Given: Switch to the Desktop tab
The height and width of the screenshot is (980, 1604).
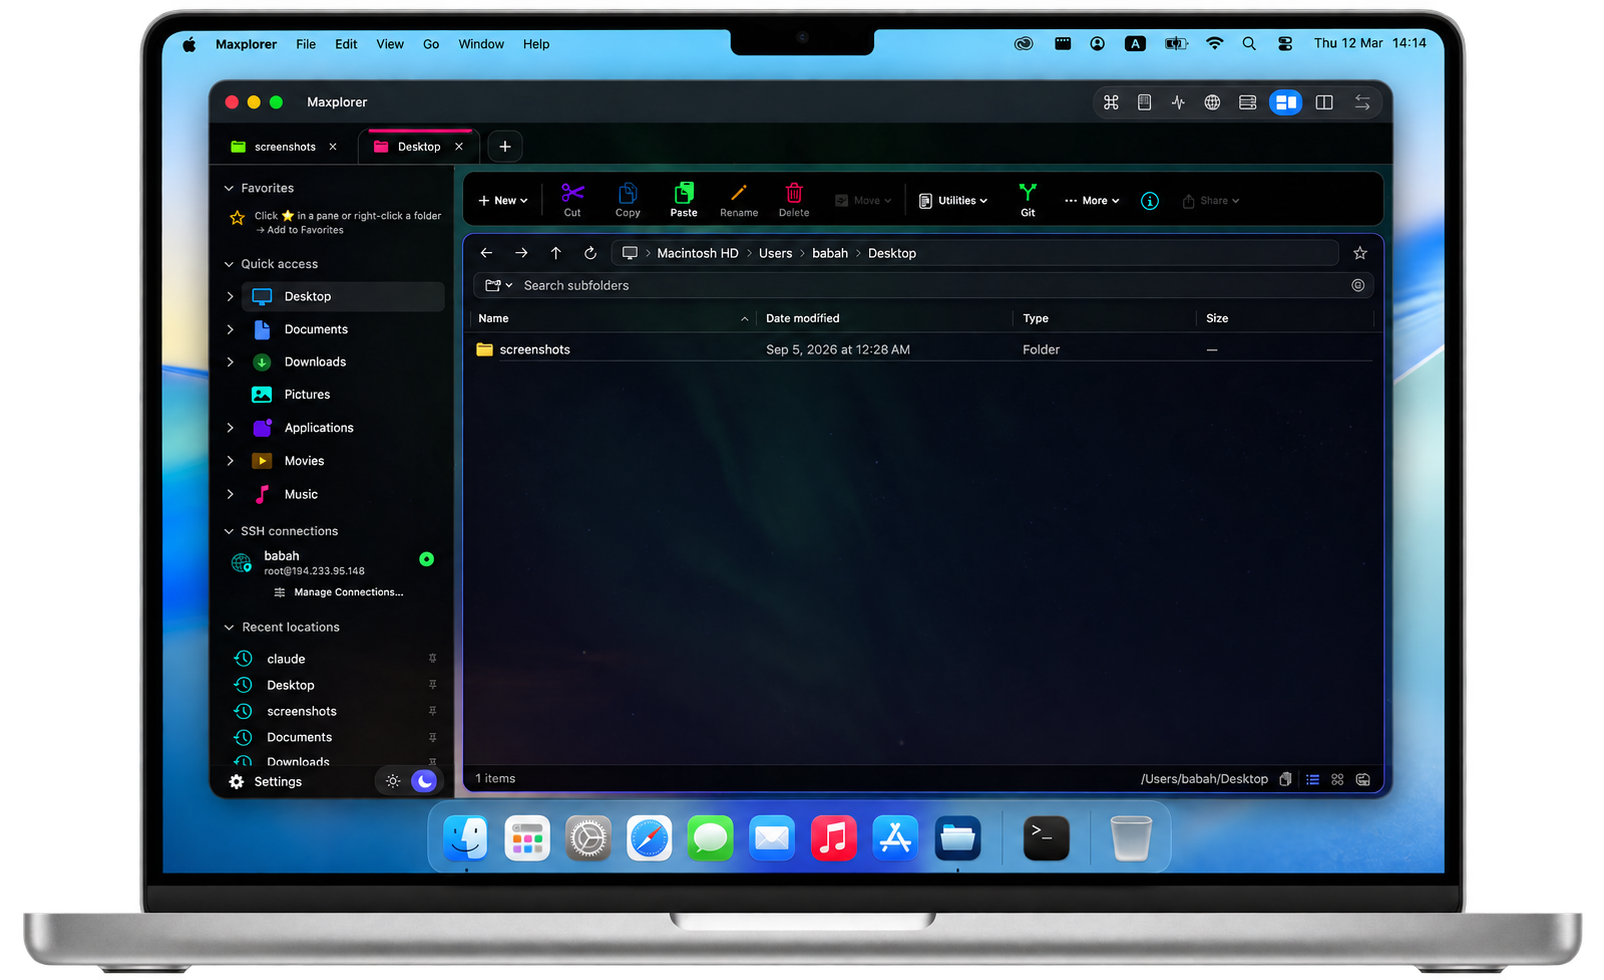Looking at the screenshot, I should pyautogui.click(x=419, y=146).
